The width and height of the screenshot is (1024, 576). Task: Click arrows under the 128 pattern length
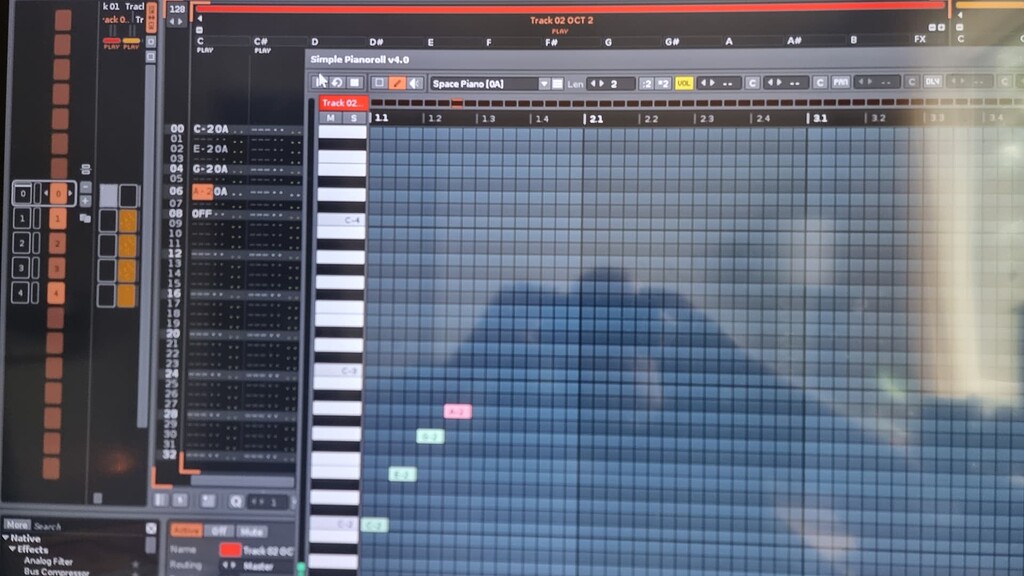(x=176, y=22)
